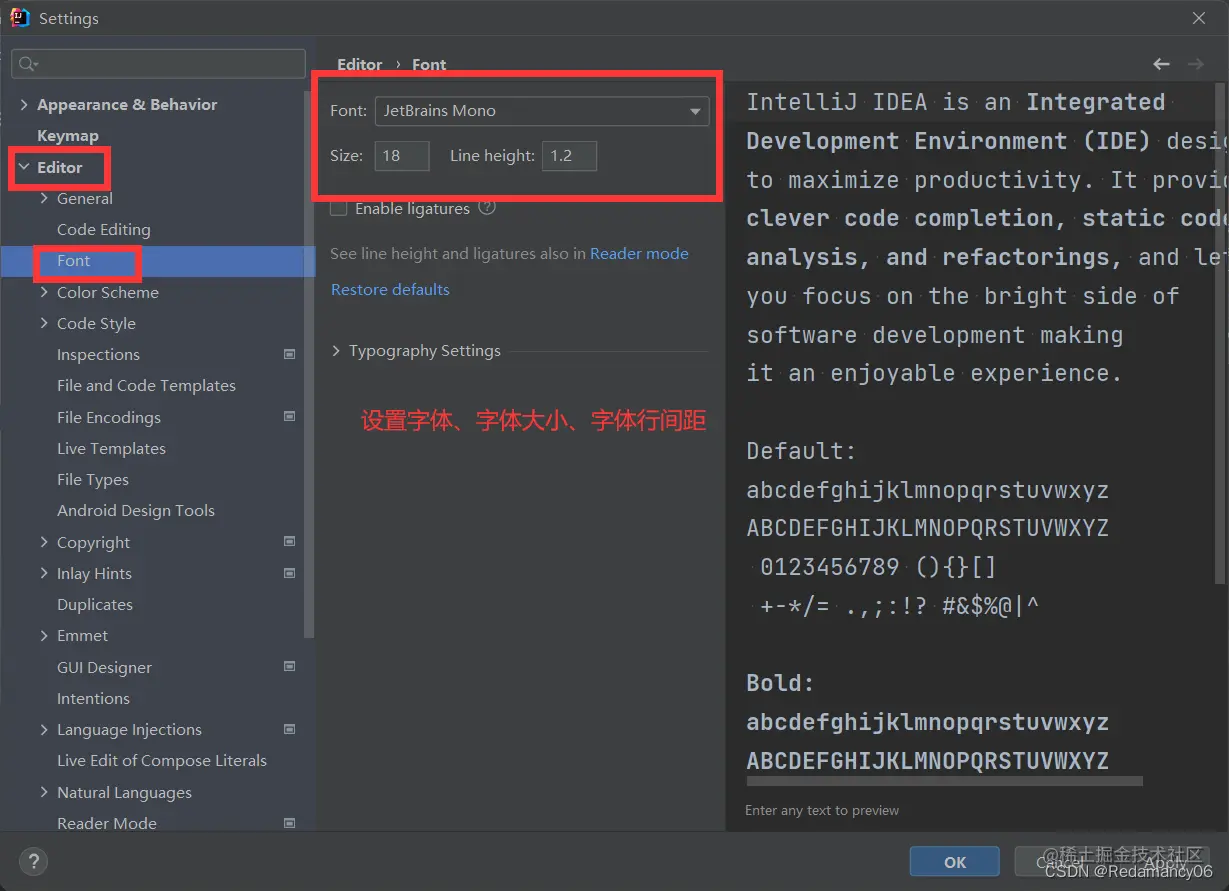Click the Cancel button
Image resolution: width=1229 pixels, height=891 pixels.
pyautogui.click(x=1059, y=862)
